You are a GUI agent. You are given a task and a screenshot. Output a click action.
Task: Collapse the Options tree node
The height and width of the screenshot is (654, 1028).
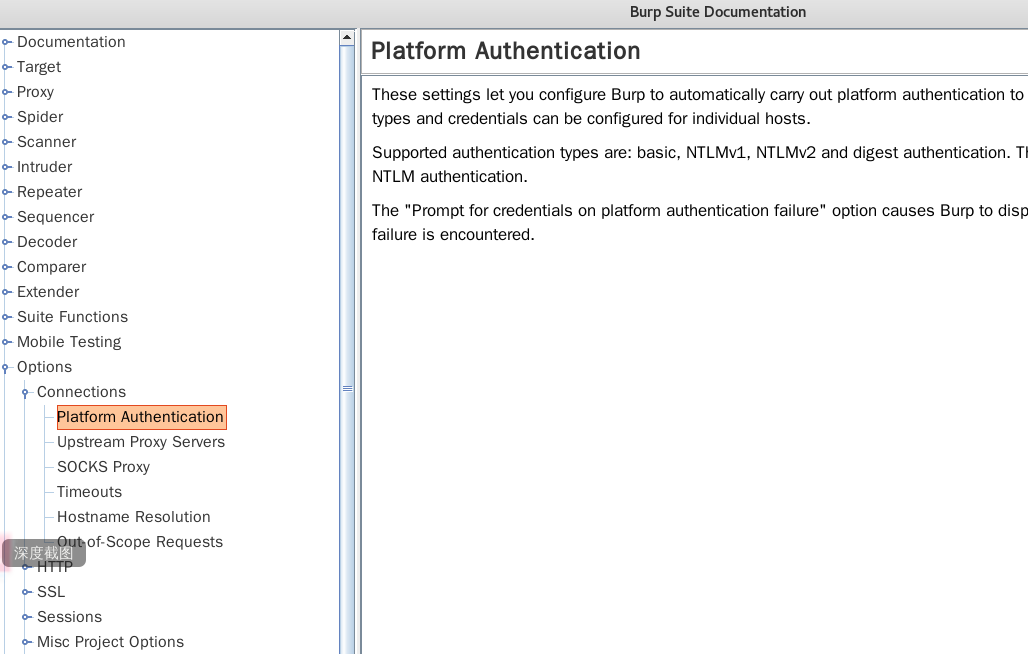pos(7,367)
